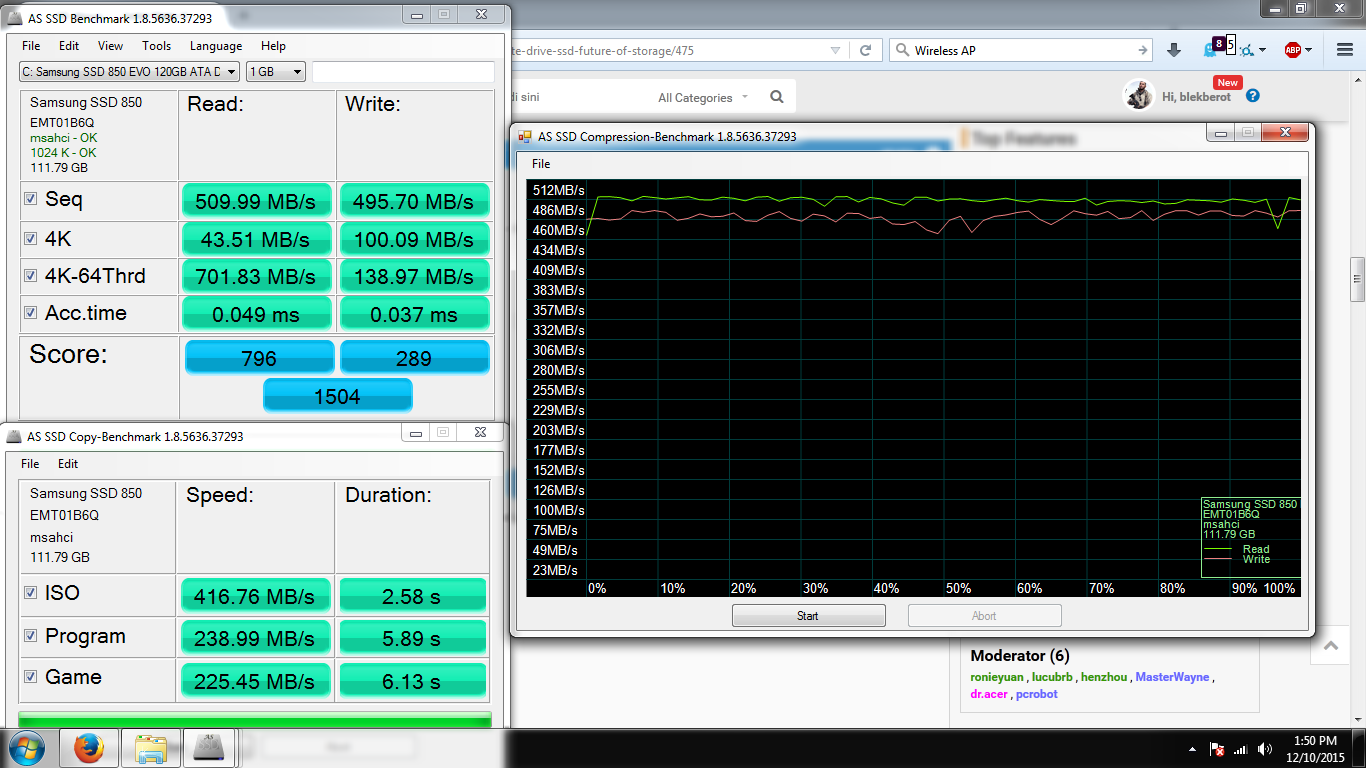Open moderator pcrobot profile link
Screen dimensions: 1366x768
1037,694
